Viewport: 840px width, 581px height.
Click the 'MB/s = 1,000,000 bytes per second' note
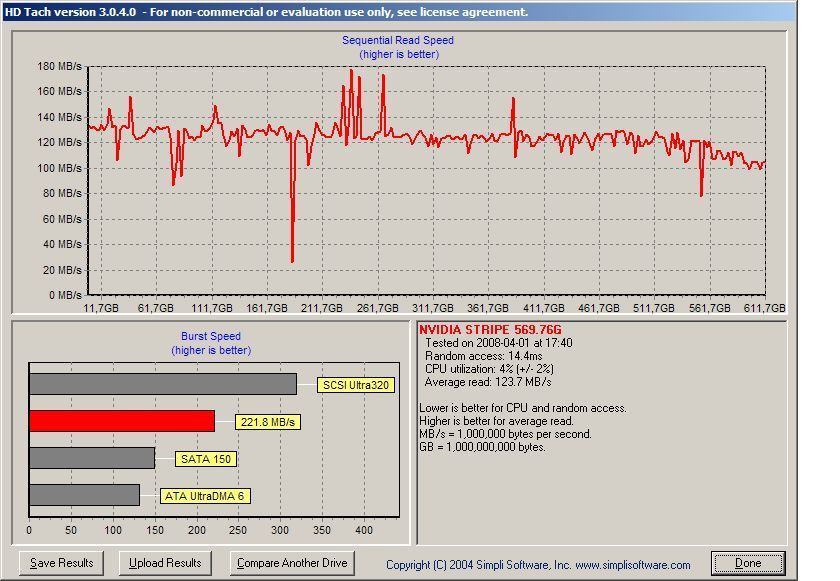505,434
